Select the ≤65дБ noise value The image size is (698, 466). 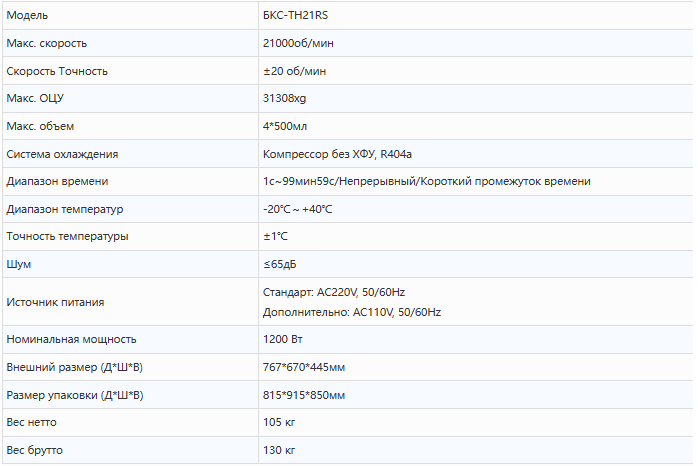pos(279,264)
